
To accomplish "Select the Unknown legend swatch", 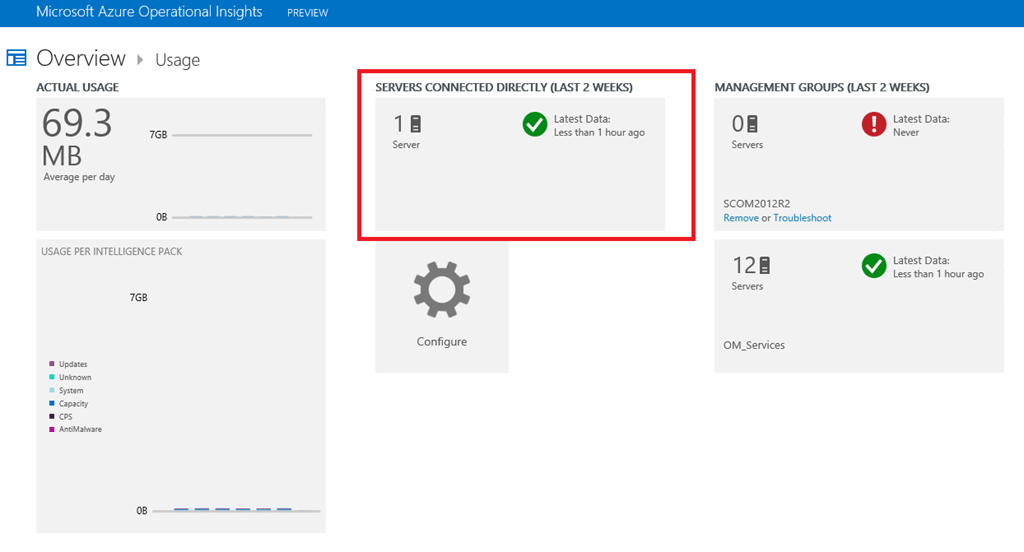I will tap(52, 377).
